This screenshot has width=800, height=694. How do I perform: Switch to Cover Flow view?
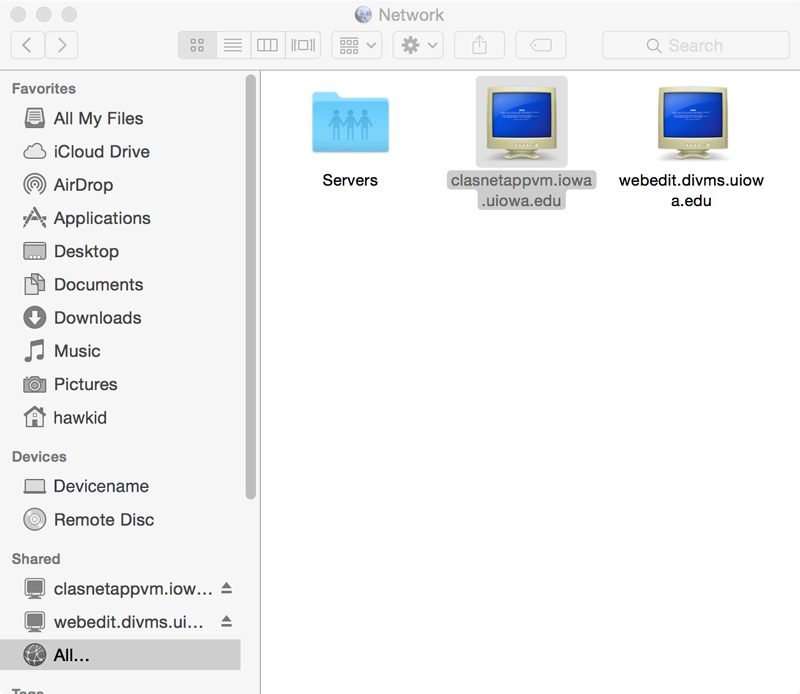click(x=302, y=45)
